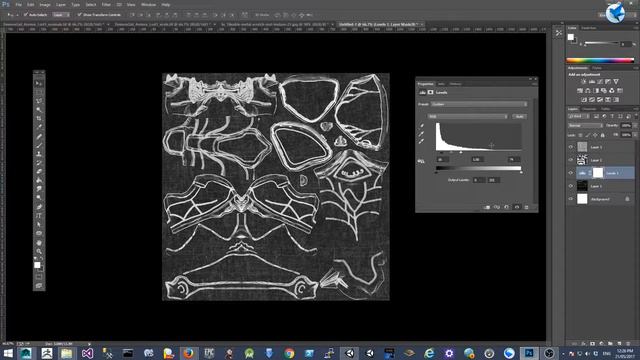Select the Quick Selection tool
640x360 pixels.
point(39,110)
